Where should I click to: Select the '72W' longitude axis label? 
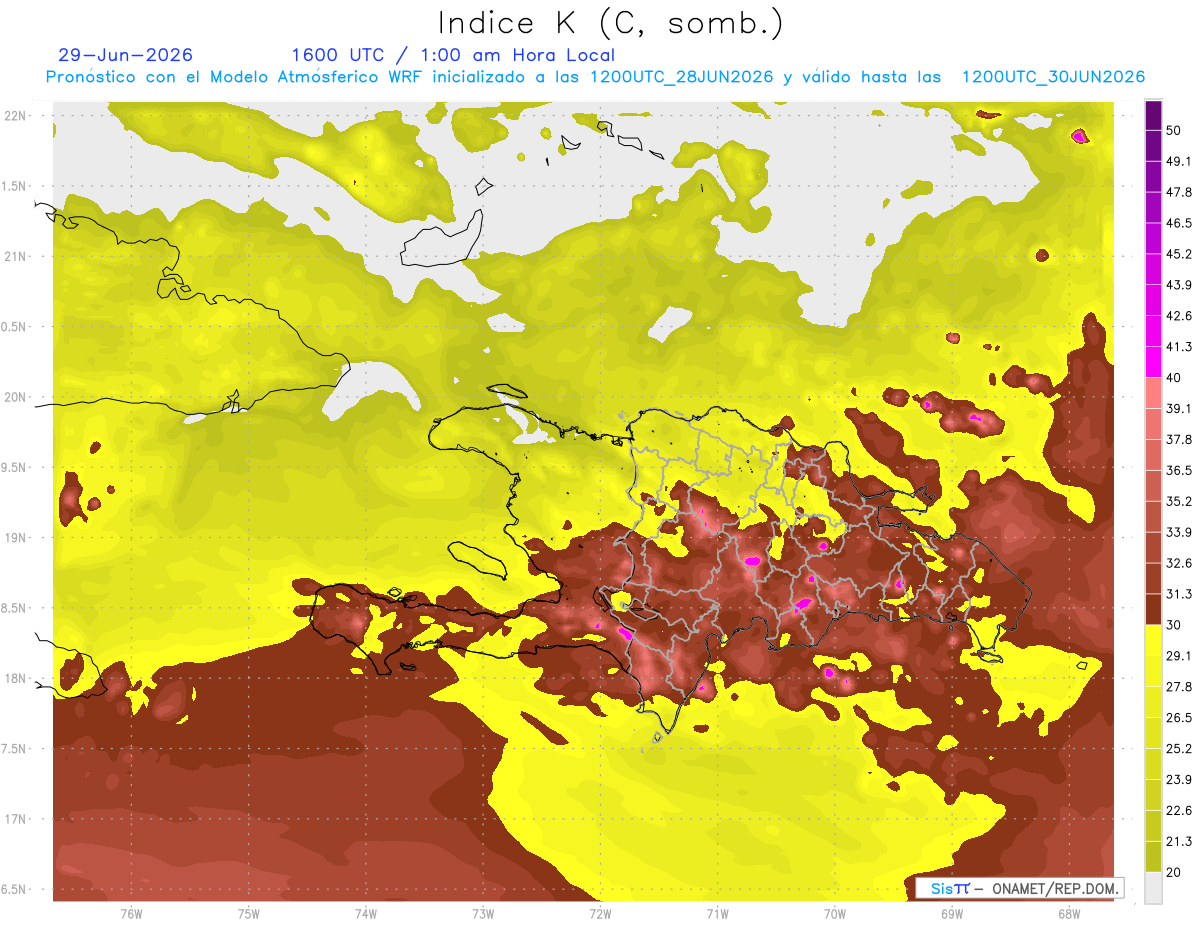(600, 913)
